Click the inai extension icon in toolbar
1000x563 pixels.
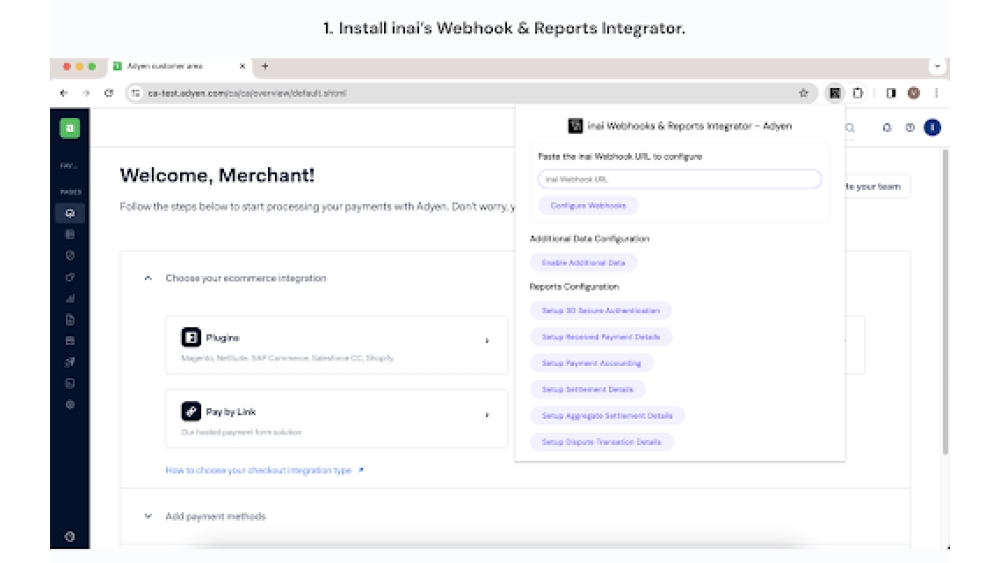[x=834, y=93]
